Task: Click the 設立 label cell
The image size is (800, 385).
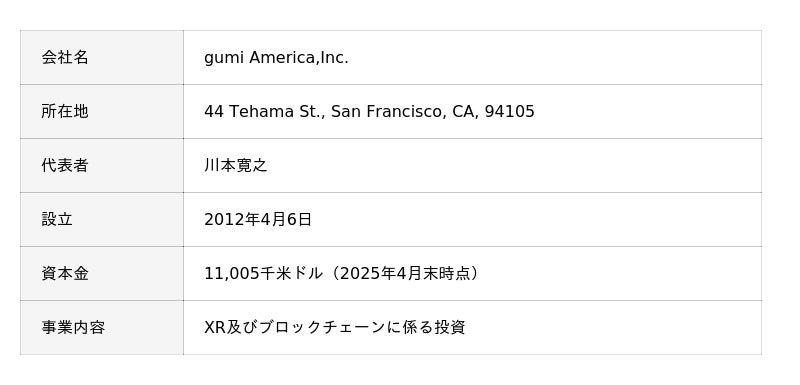Action: tap(102, 219)
